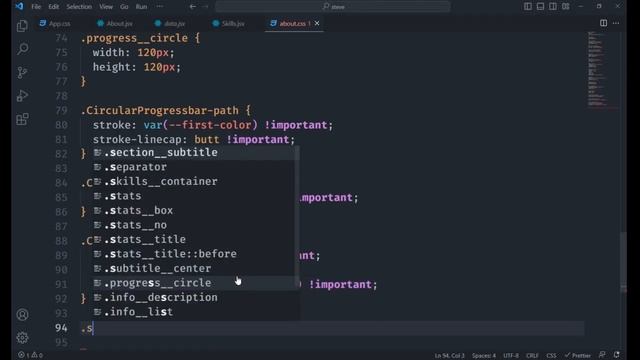The image size is (640, 360).
Task: Switch to the About.jsx tab
Action: tap(115, 24)
